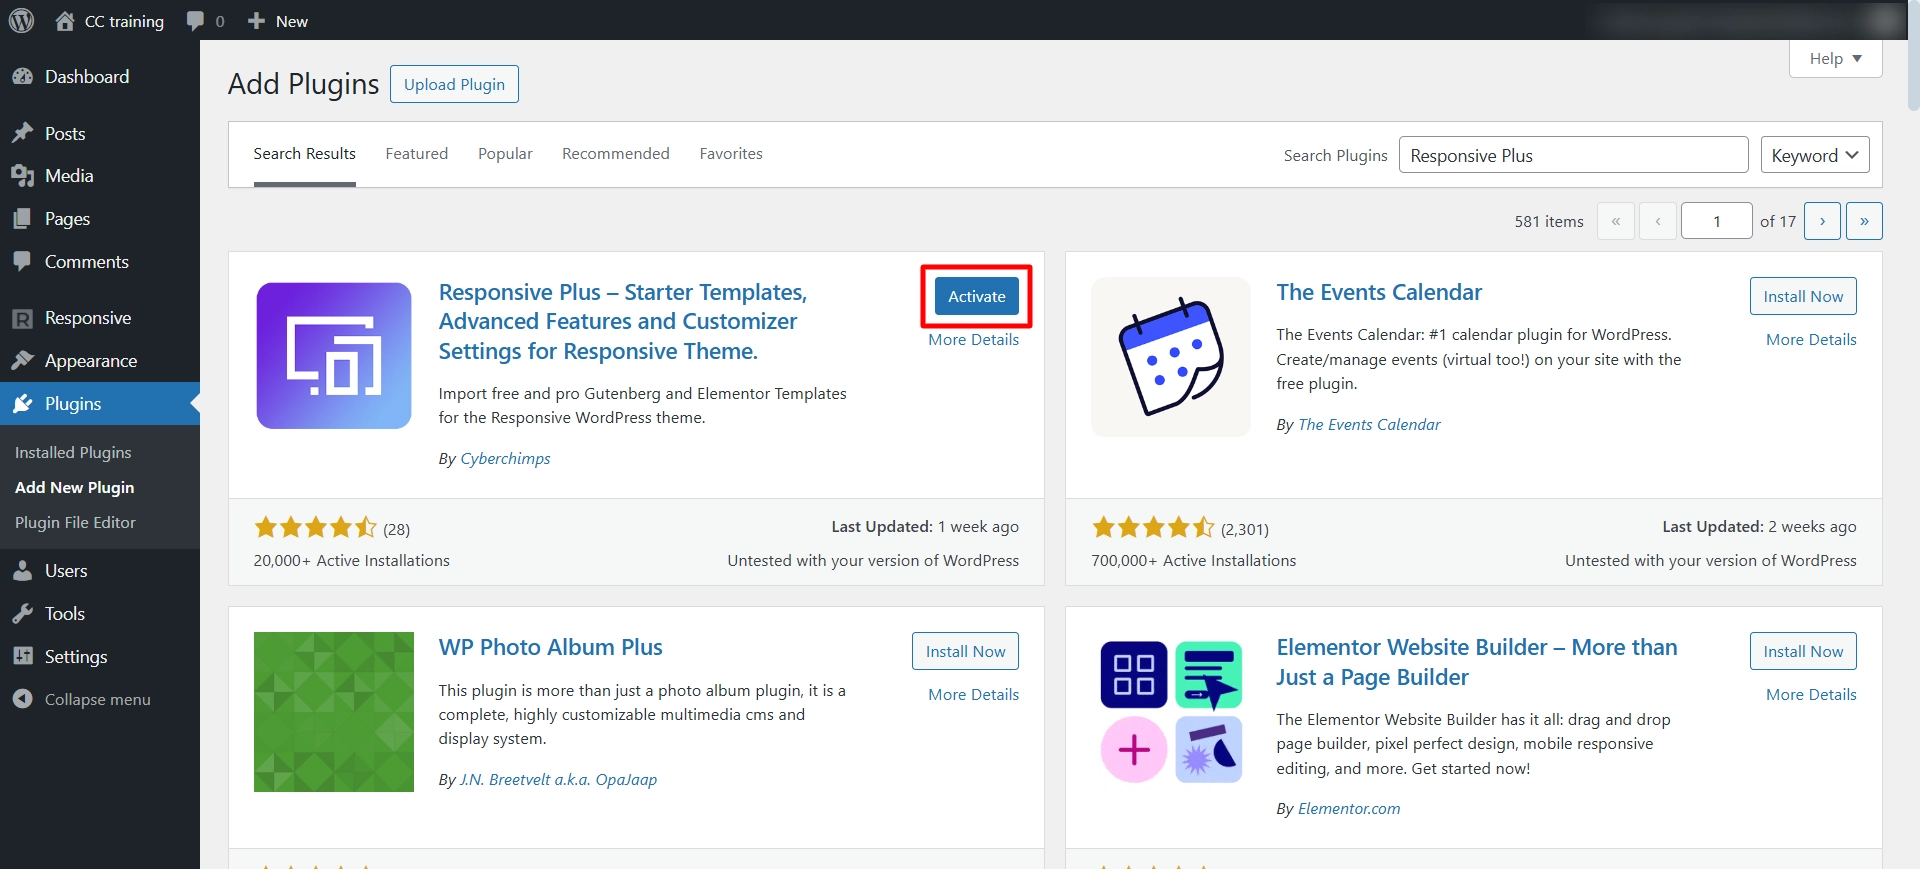Jump to last page of plugin results
Screen dimensions: 1920x869
point(1864,221)
